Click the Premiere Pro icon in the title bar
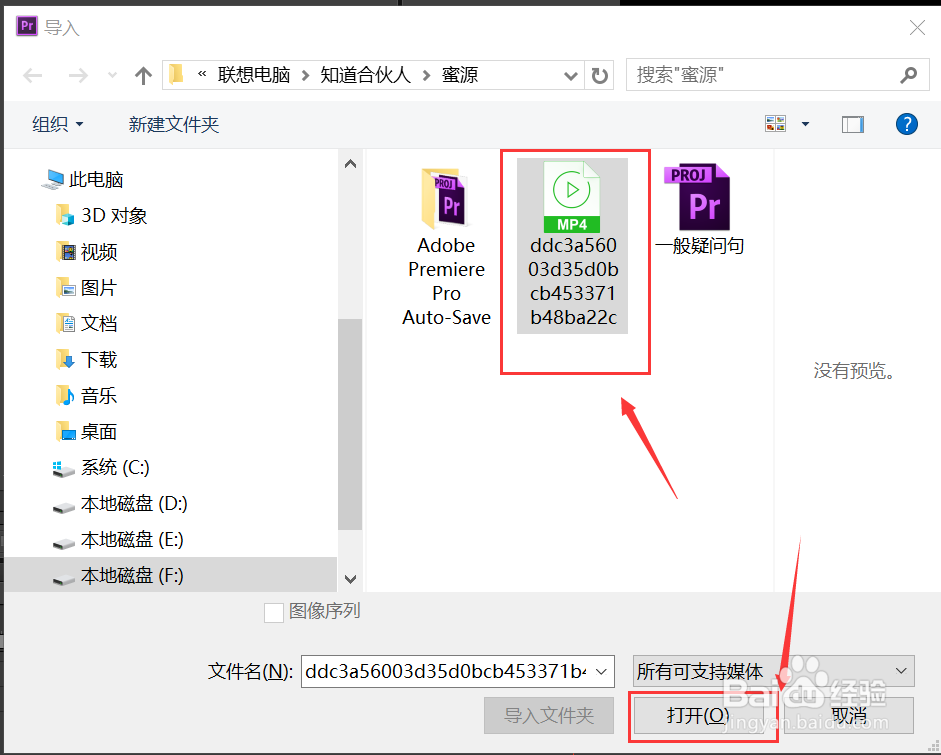941x755 pixels. [x=26, y=25]
